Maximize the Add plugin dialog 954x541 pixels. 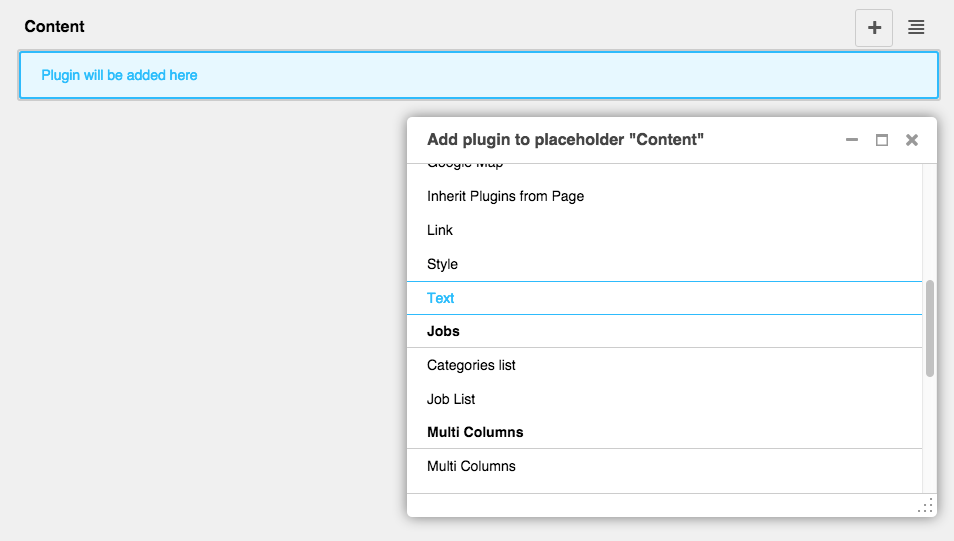[x=882, y=140]
